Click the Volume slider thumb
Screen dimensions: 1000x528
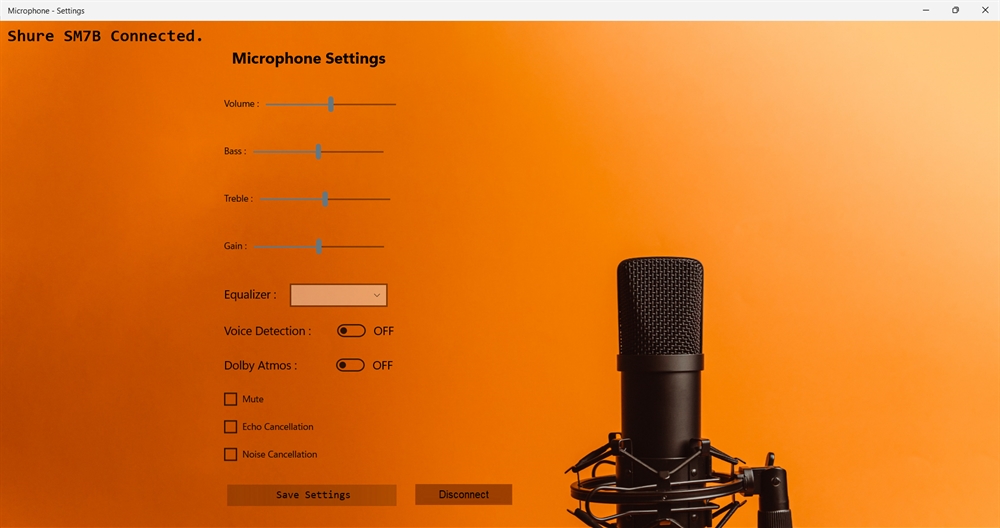[x=331, y=104]
